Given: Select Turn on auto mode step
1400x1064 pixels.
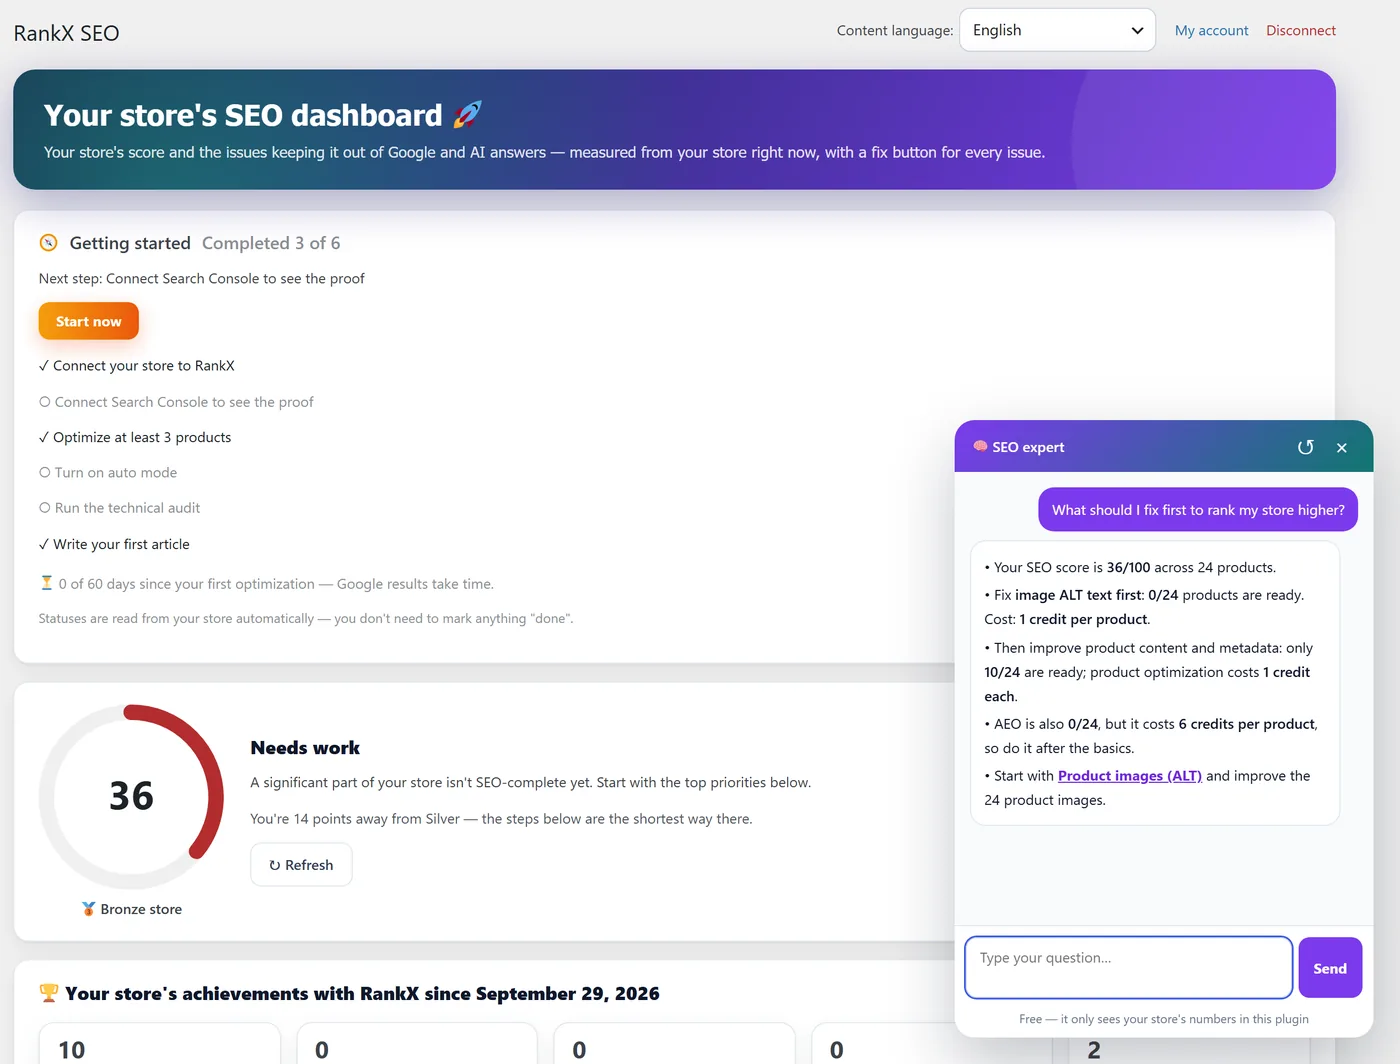Looking at the screenshot, I should 108,473.
